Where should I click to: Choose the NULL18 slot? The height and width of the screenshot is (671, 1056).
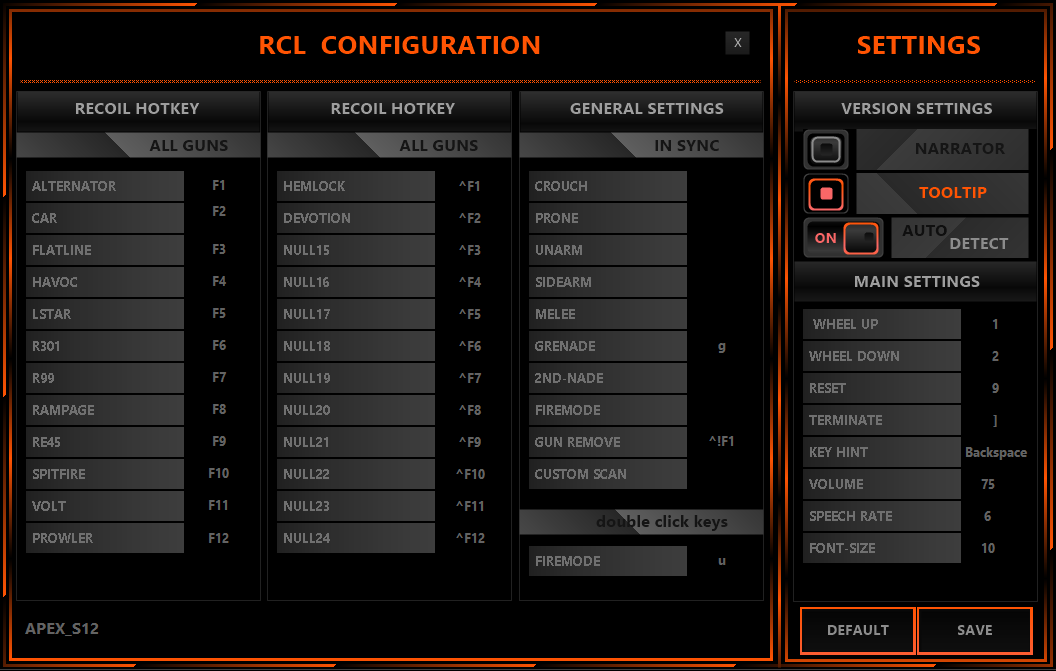tap(356, 346)
